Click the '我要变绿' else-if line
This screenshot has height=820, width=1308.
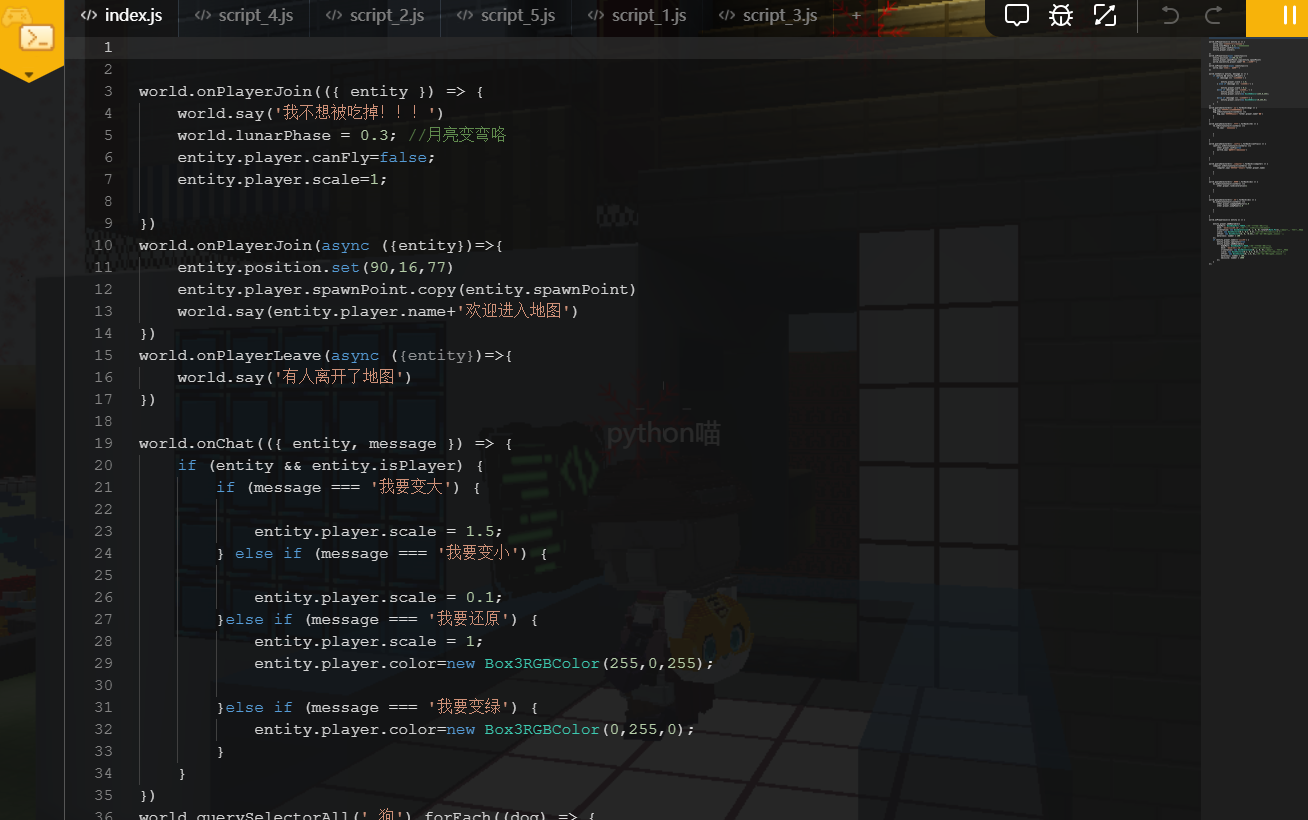(x=378, y=707)
